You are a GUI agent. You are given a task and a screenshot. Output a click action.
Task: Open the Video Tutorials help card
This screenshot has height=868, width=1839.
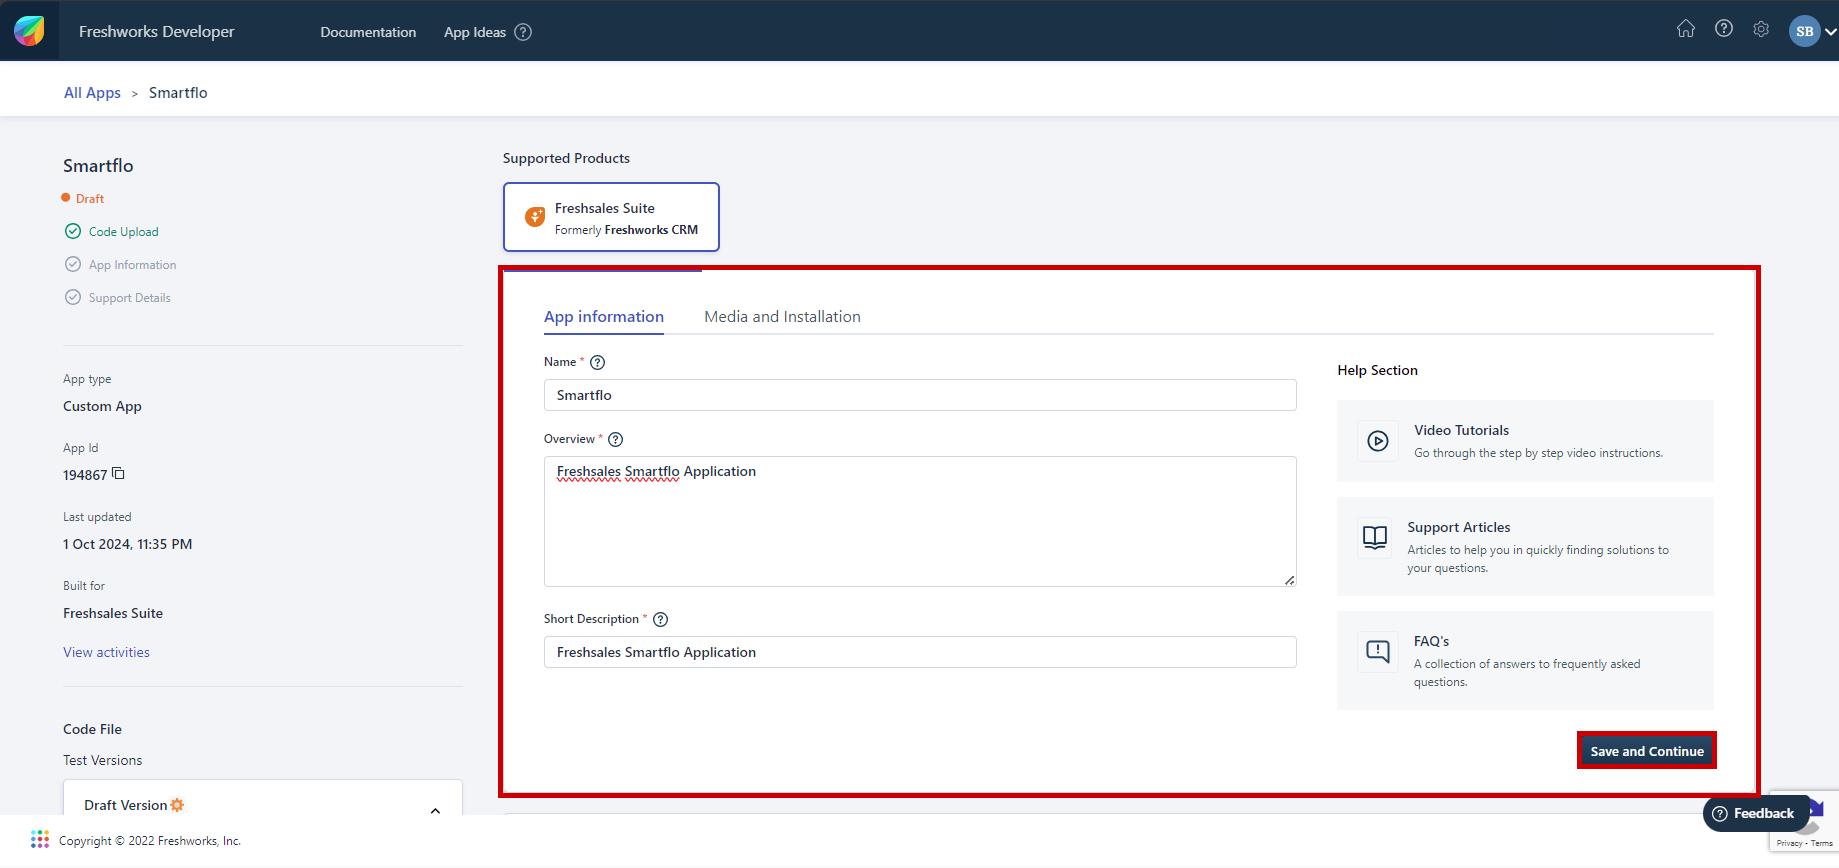pos(1525,441)
